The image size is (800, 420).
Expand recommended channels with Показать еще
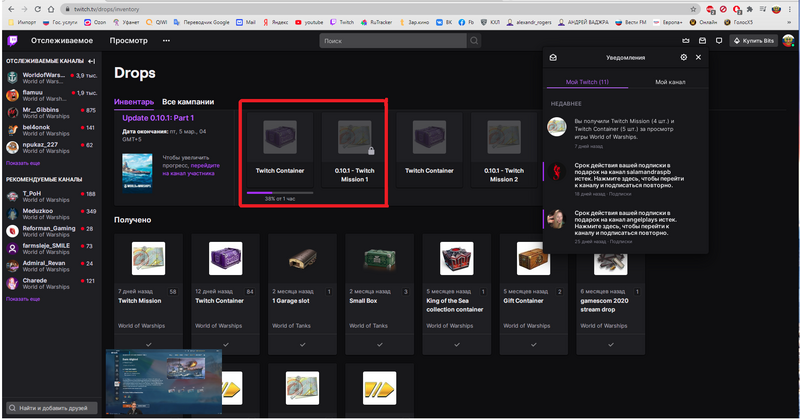[23, 299]
